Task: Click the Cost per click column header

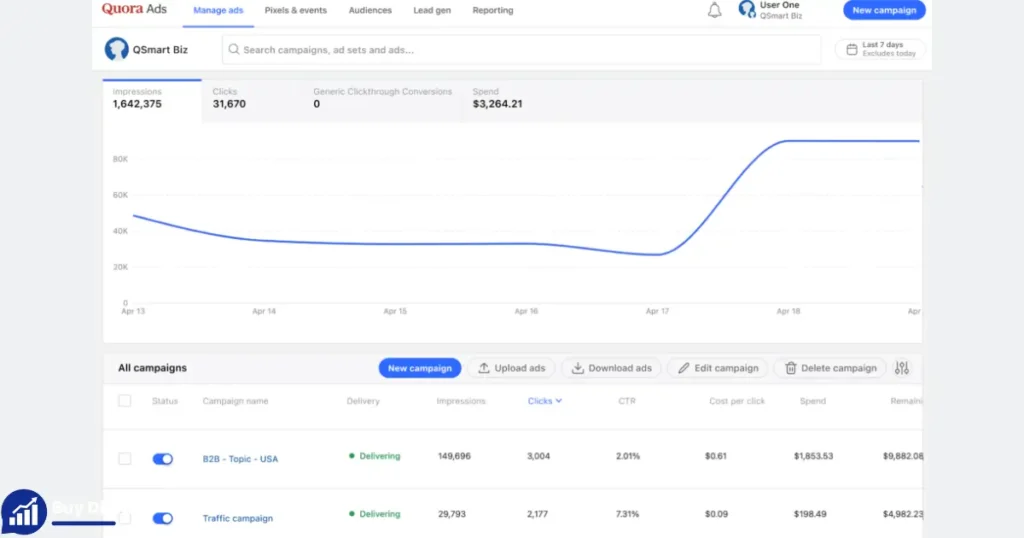Action: coord(737,401)
